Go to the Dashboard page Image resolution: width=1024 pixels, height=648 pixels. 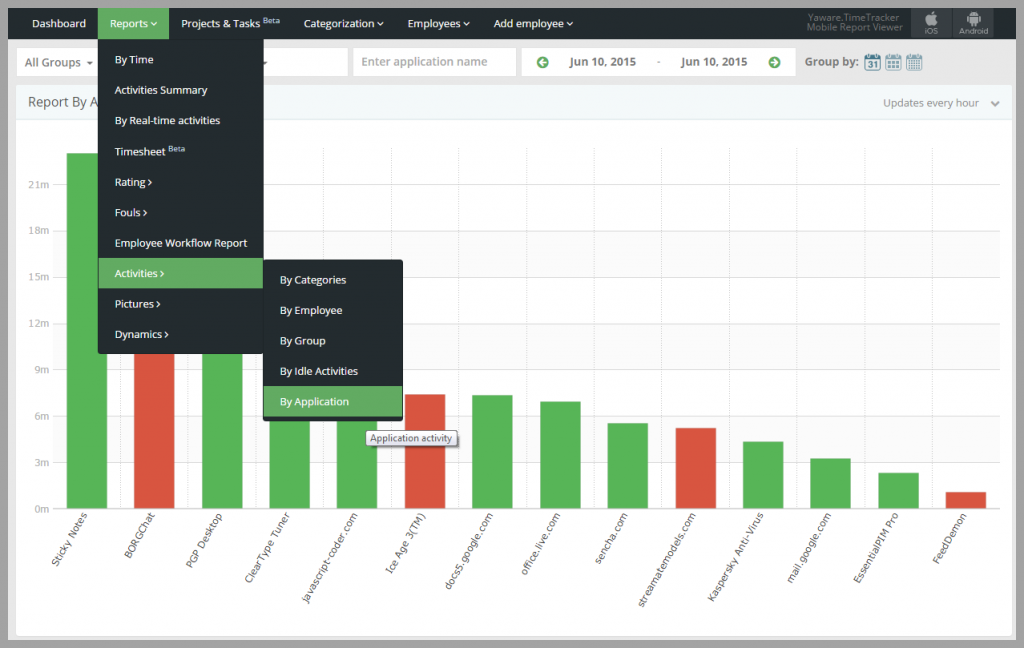tap(59, 23)
